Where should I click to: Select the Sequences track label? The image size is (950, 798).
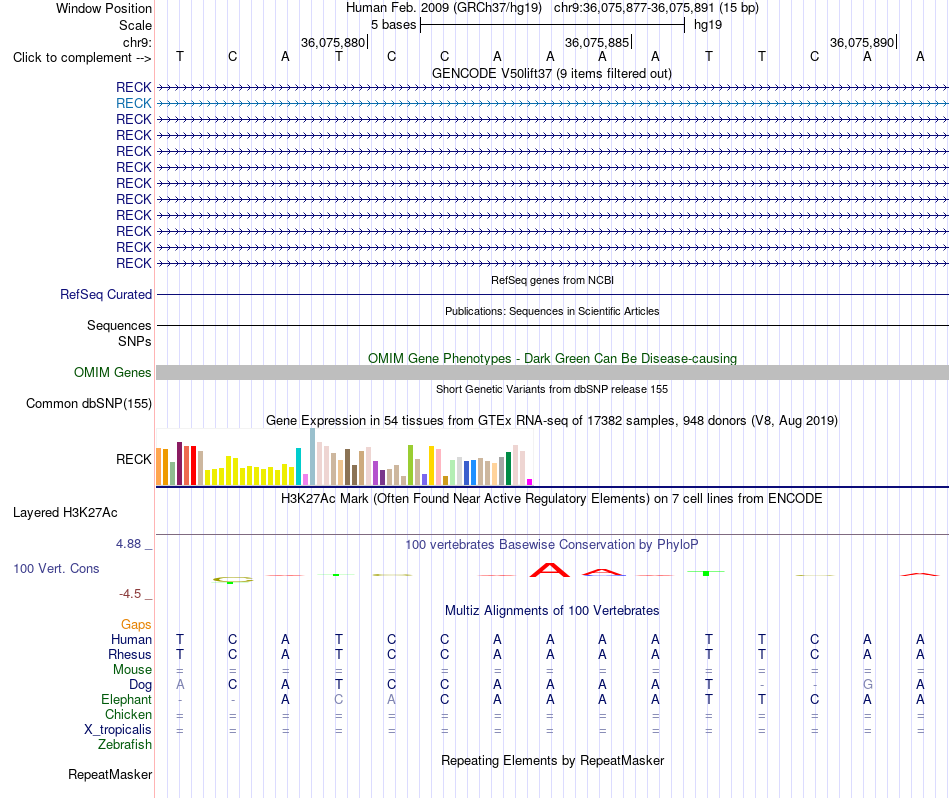(119, 325)
